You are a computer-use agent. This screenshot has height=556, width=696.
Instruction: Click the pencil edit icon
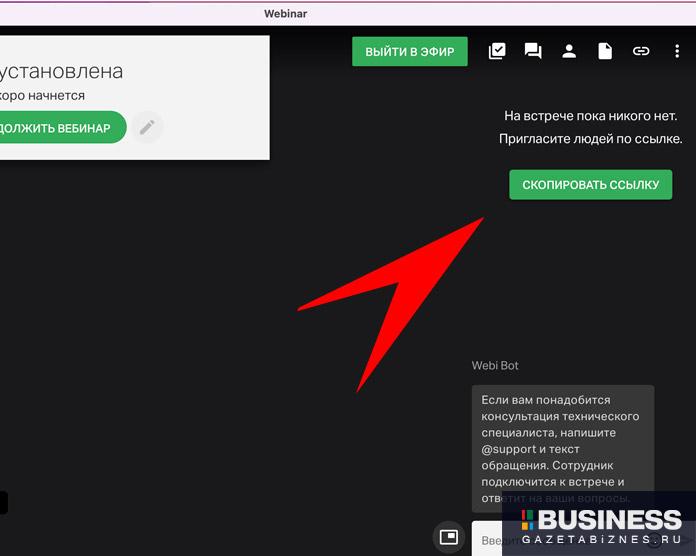pyautogui.click(x=147, y=127)
